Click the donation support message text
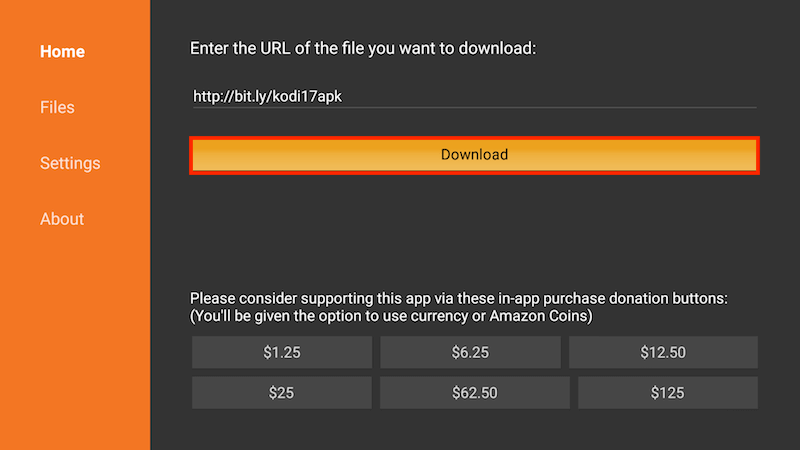800x450 pixels. click(459, 298)
